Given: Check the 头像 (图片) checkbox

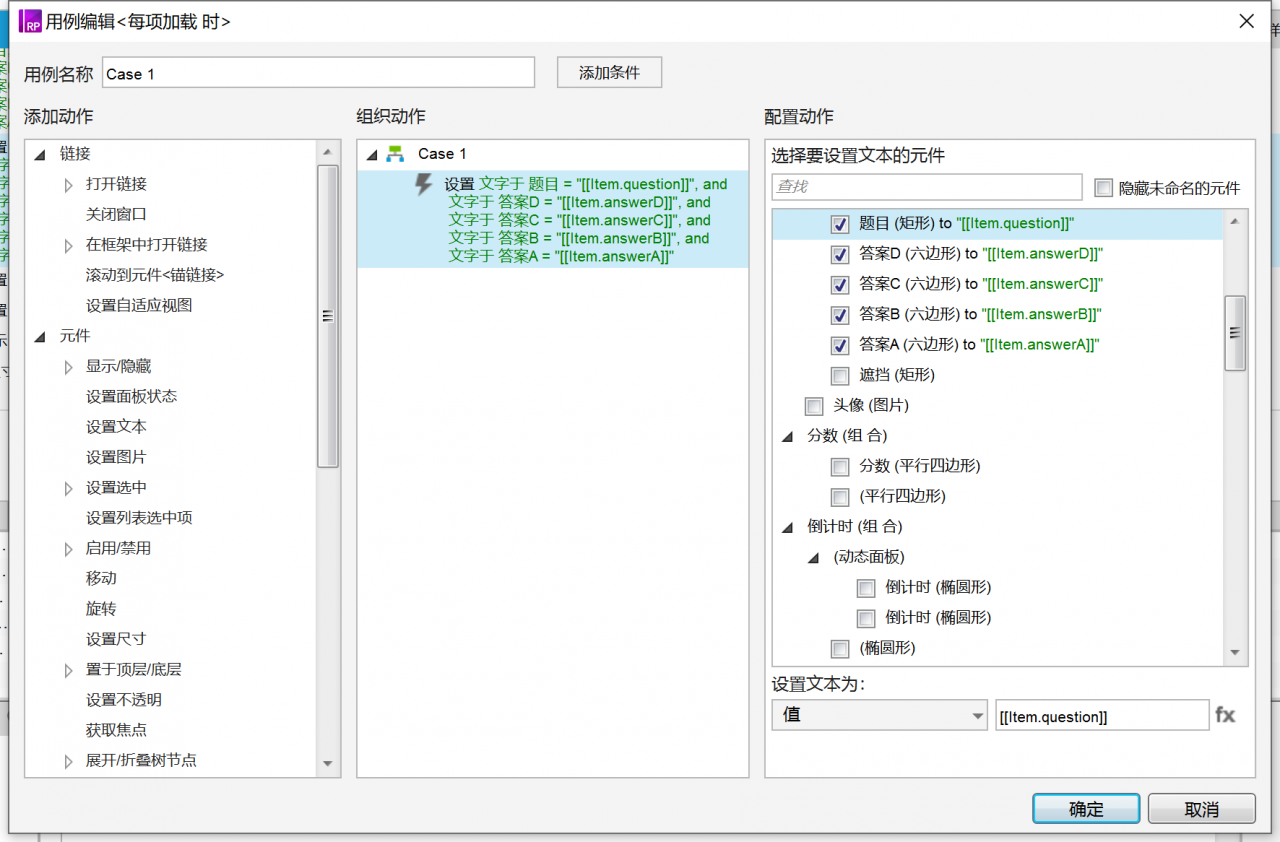Looking at the screenshot, I should (814, 406).
